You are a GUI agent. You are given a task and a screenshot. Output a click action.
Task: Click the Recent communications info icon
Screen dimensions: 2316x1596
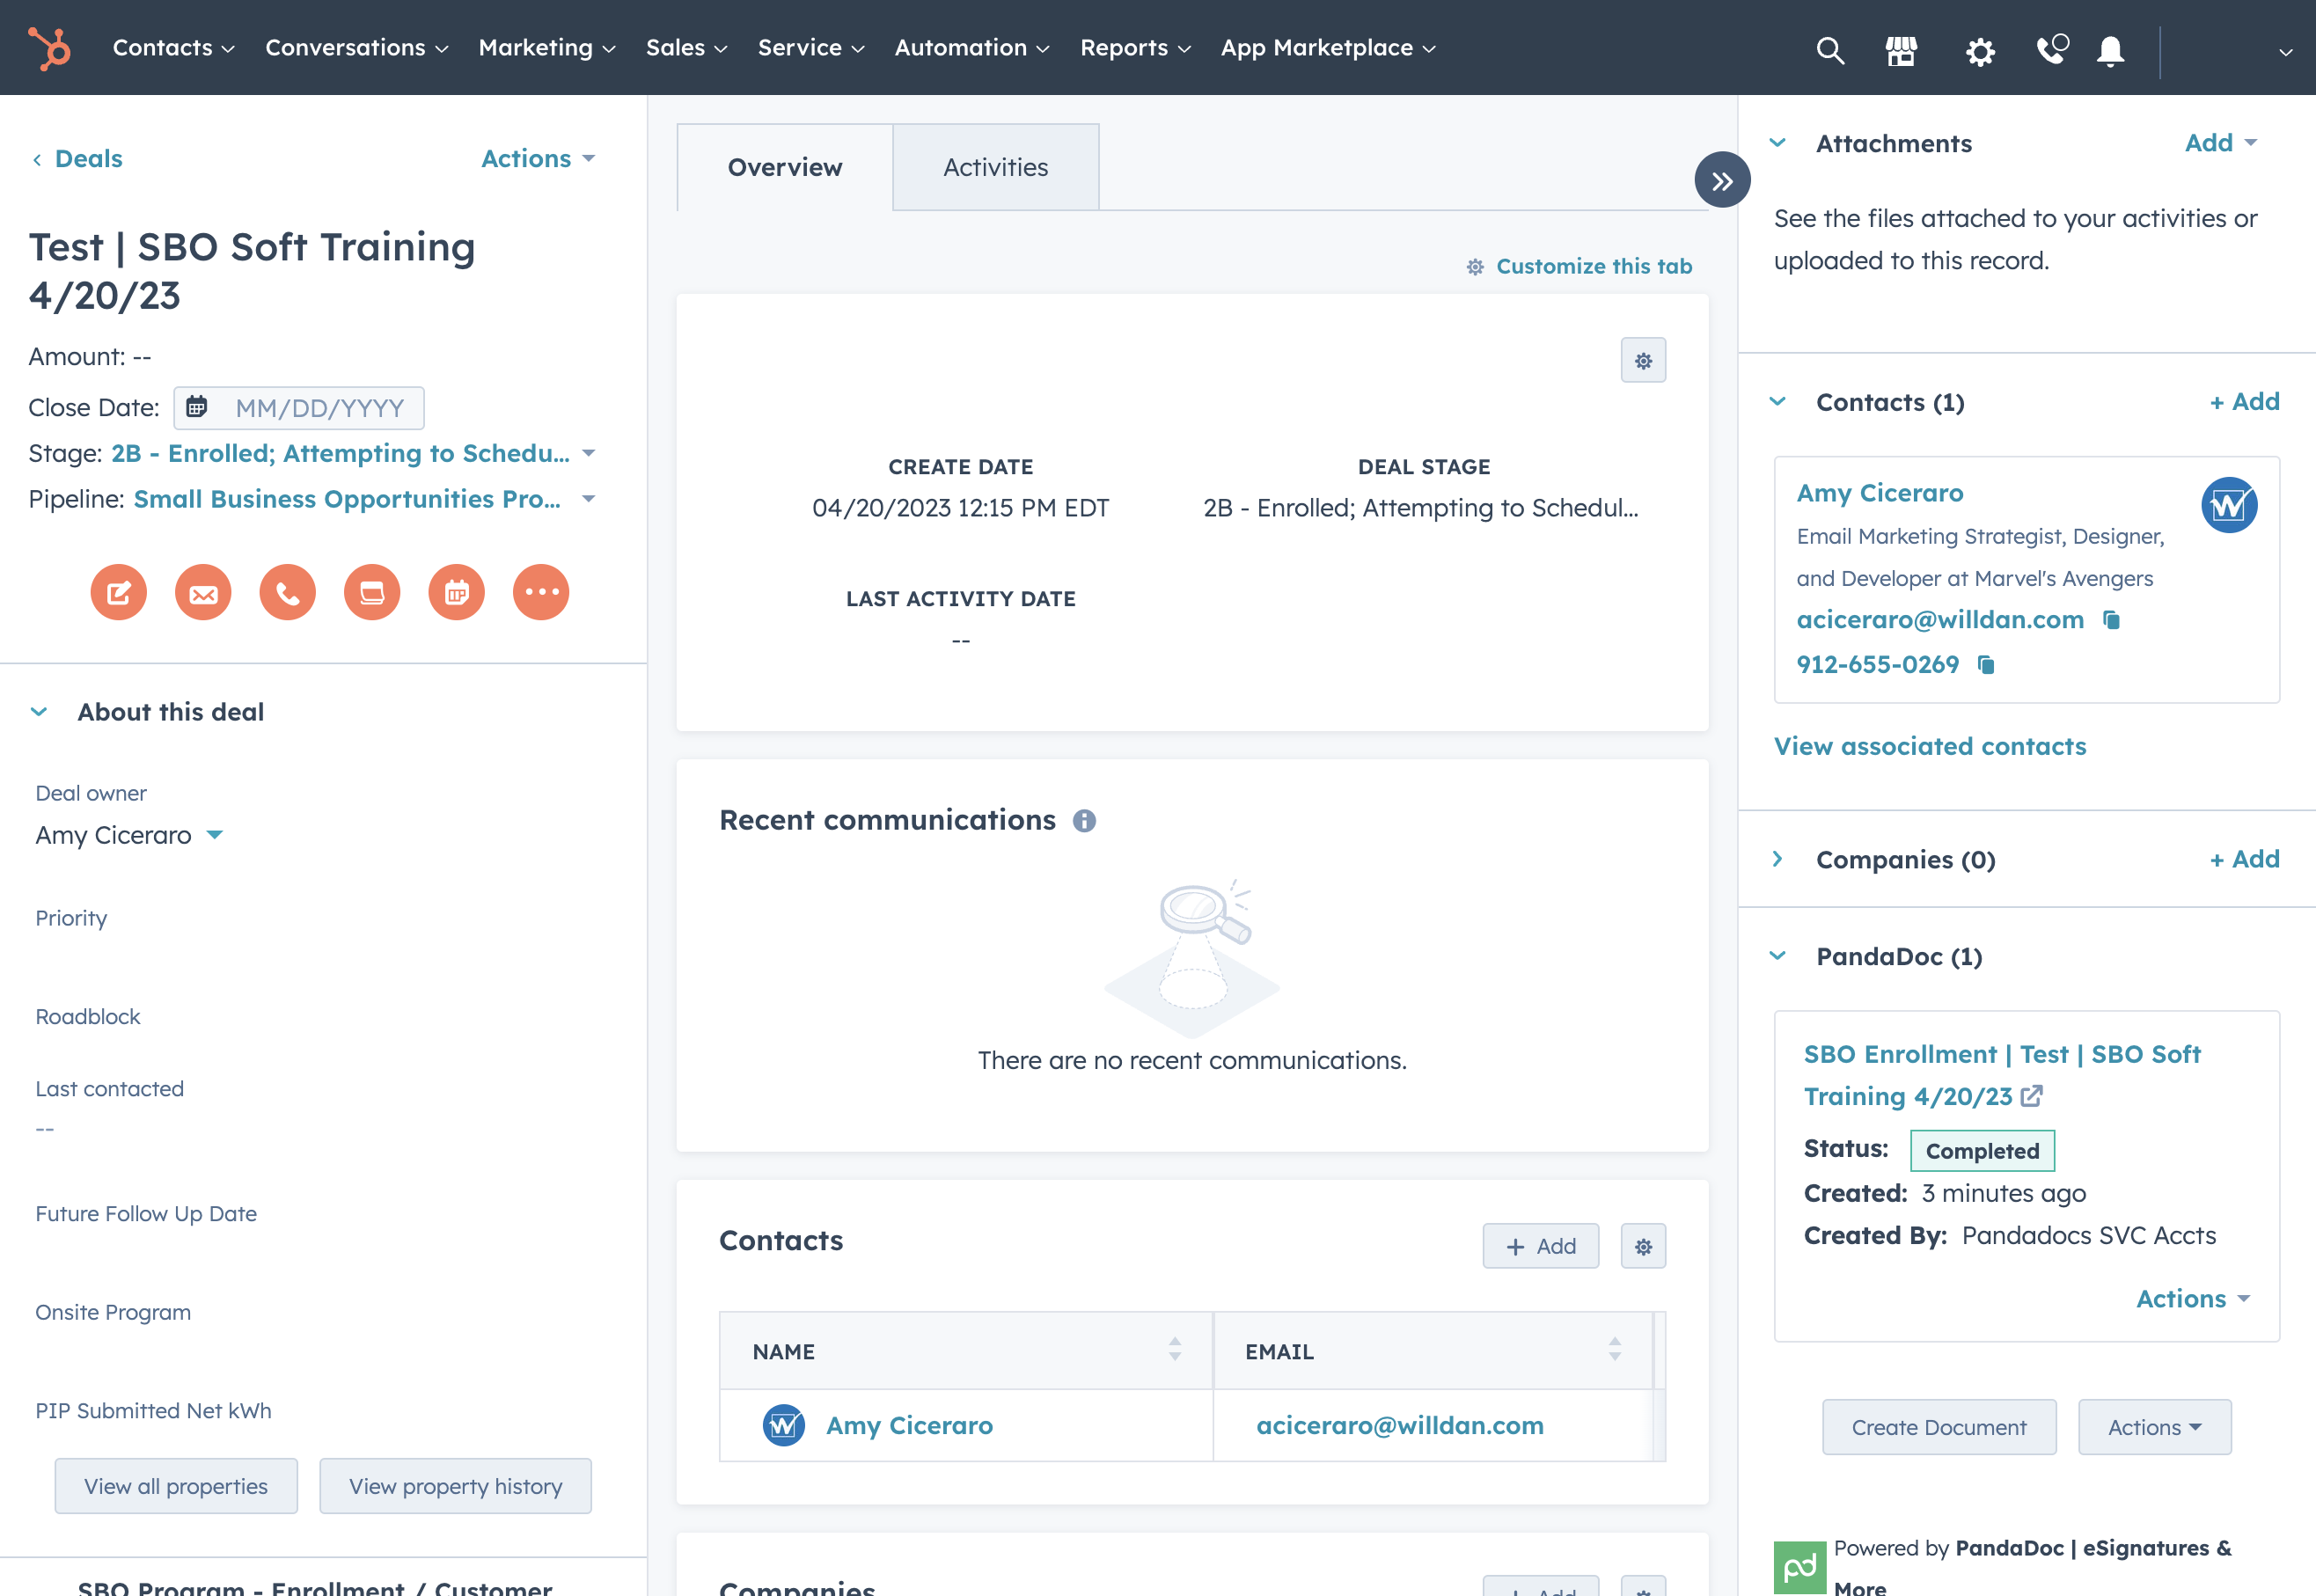click(x=1084, y=821)
